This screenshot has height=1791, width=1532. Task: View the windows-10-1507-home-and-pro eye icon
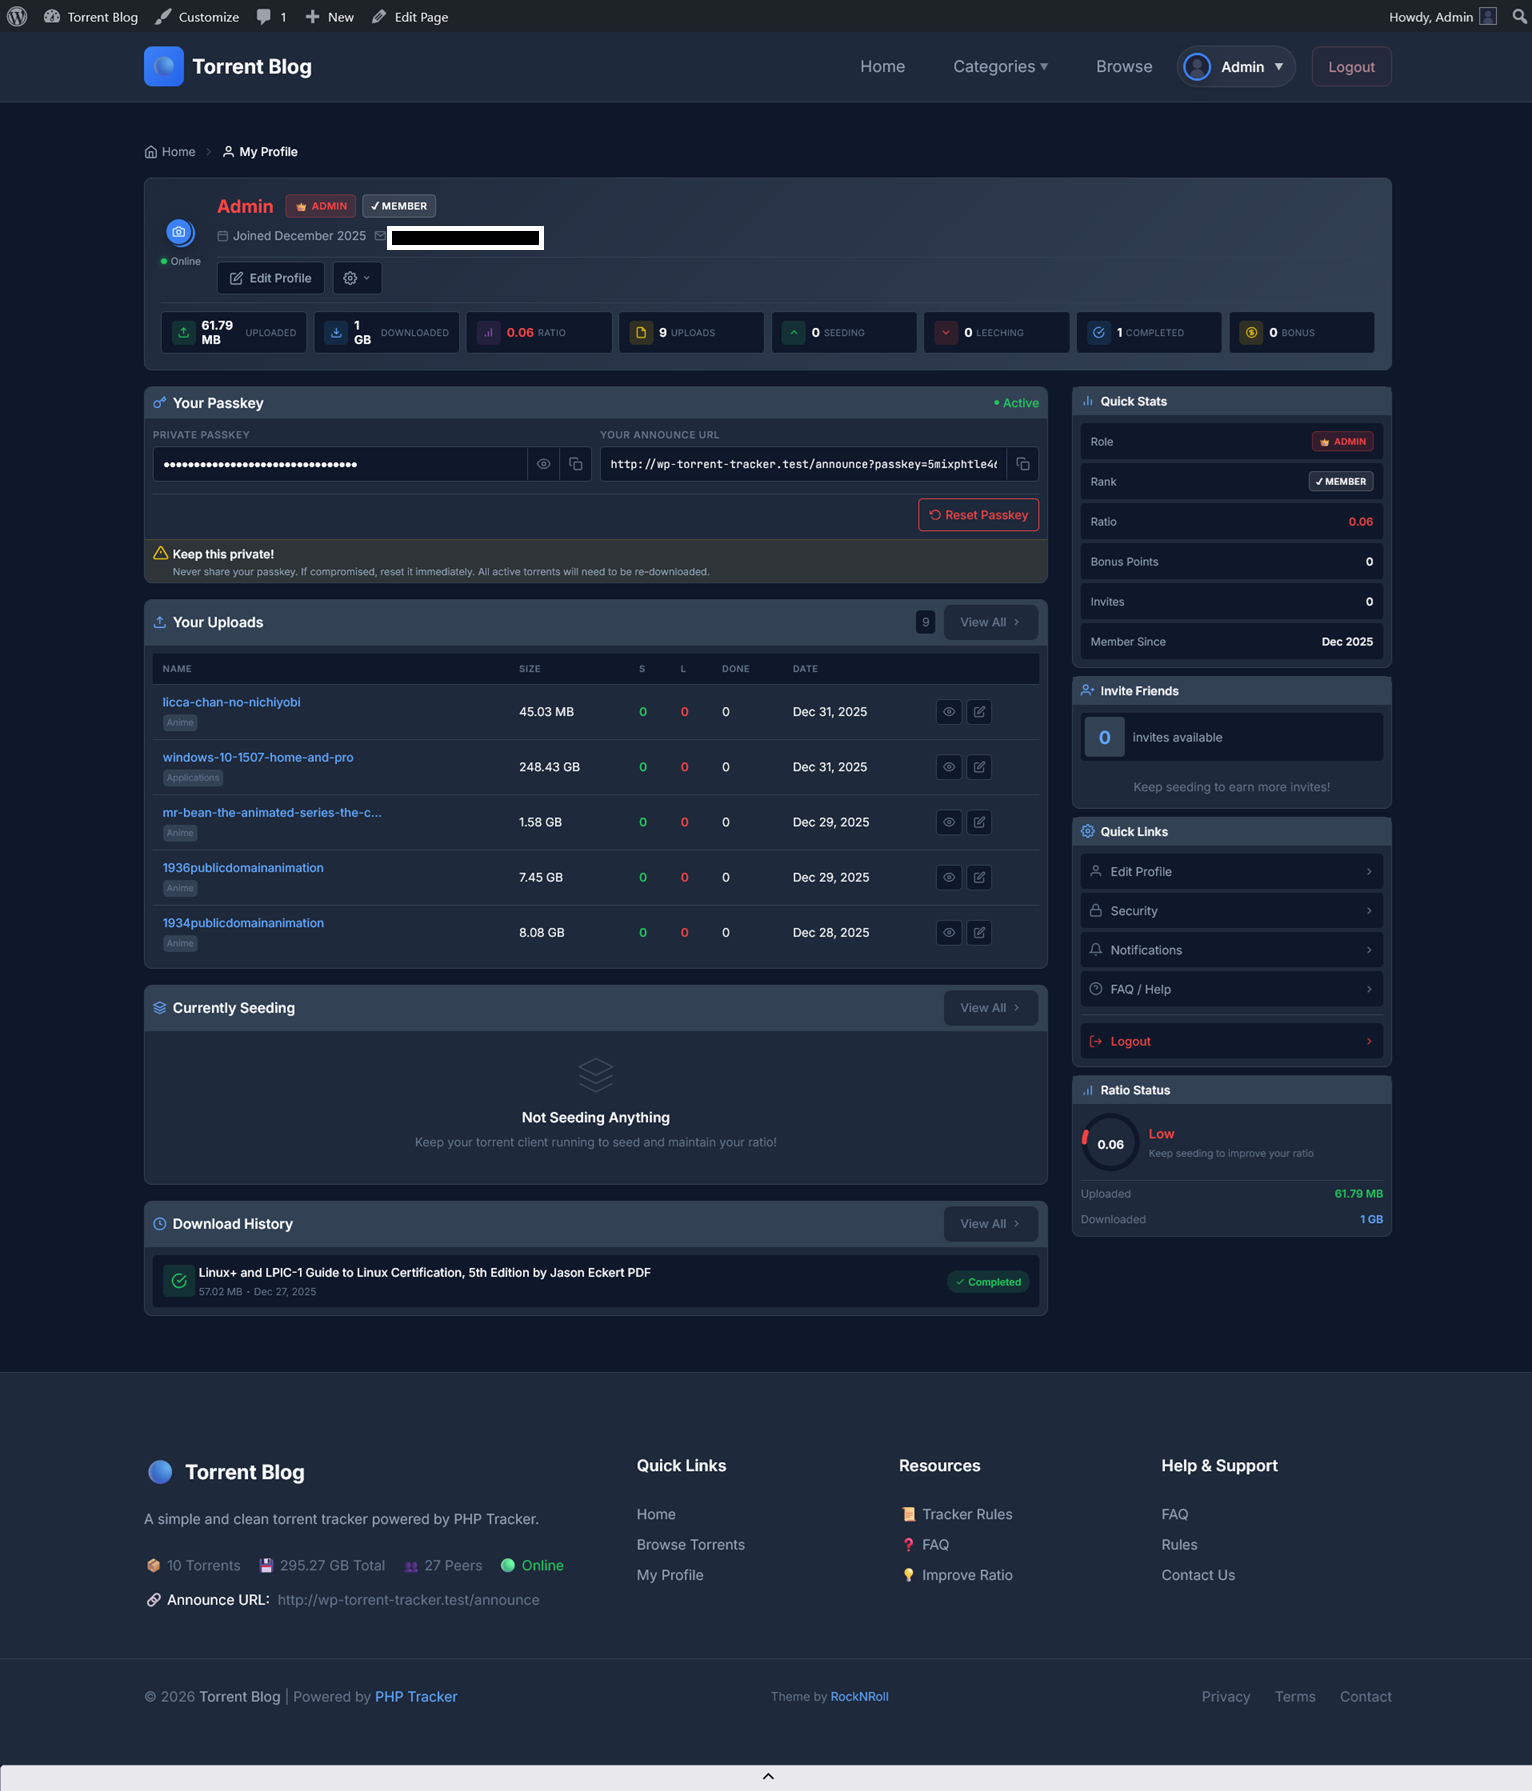949,767
